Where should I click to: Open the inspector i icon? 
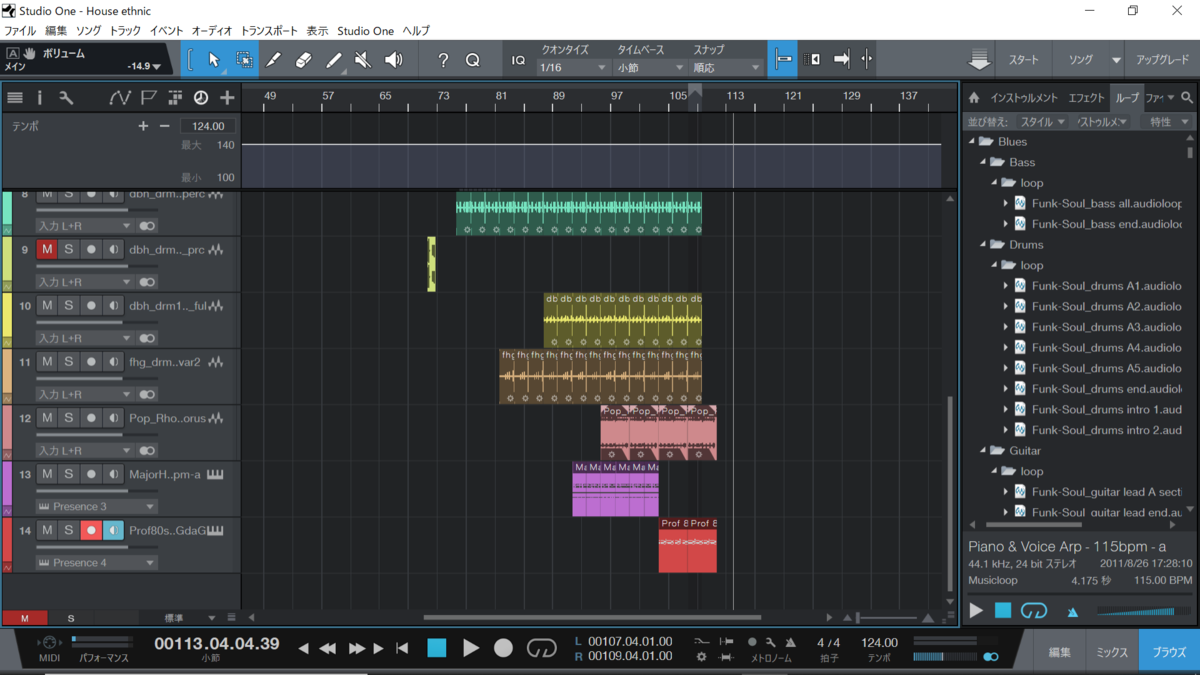point(40,97)
